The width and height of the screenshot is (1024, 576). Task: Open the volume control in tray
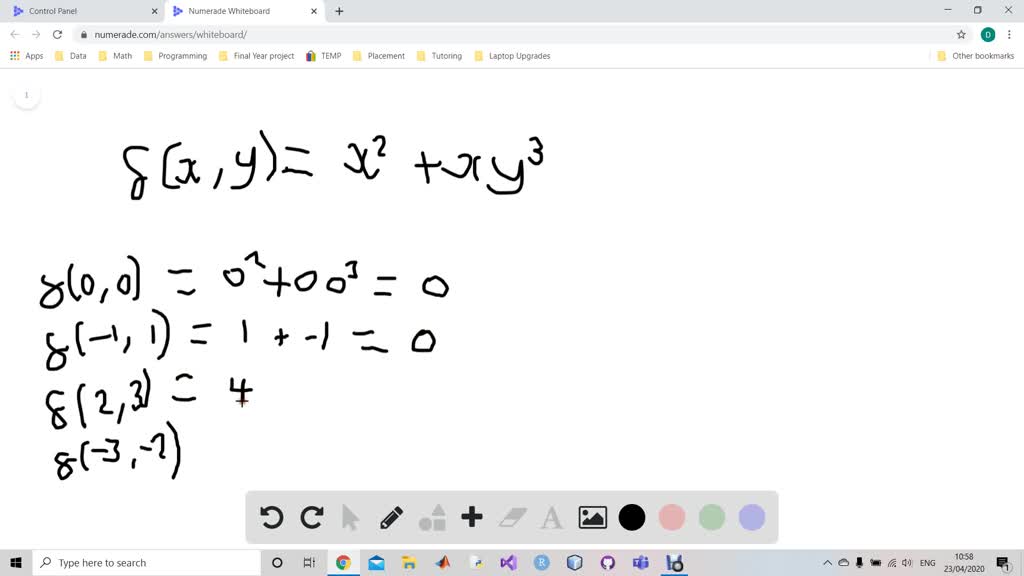click(906, 562)
